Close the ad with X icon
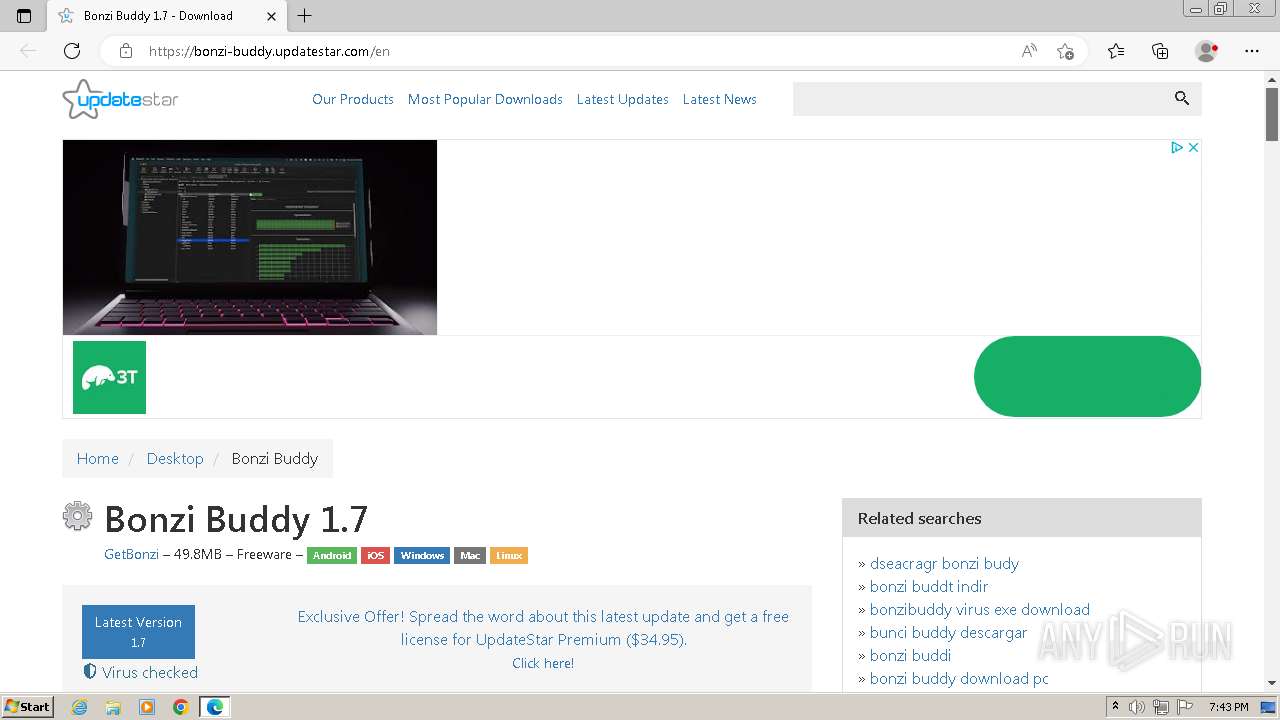 coord(1192,147)
